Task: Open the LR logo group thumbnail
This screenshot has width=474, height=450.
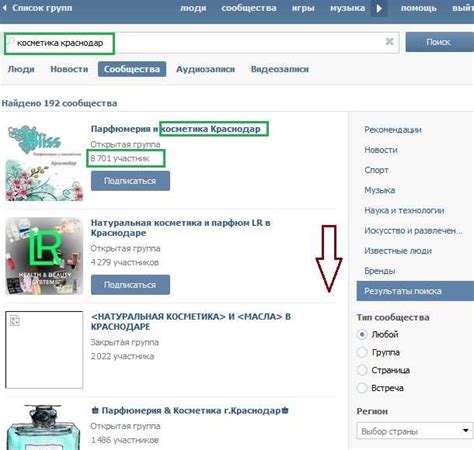Action: click(x=44, y=256)
